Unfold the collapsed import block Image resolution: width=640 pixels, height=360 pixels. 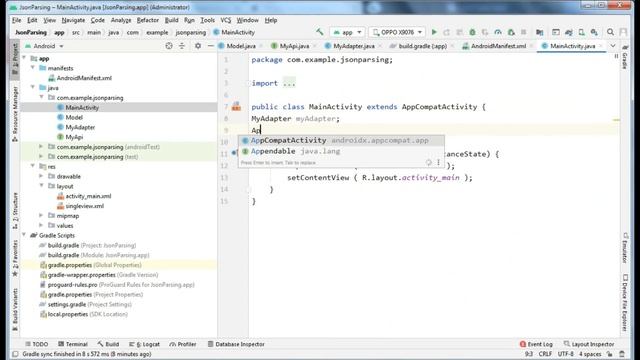coord(289,83)
